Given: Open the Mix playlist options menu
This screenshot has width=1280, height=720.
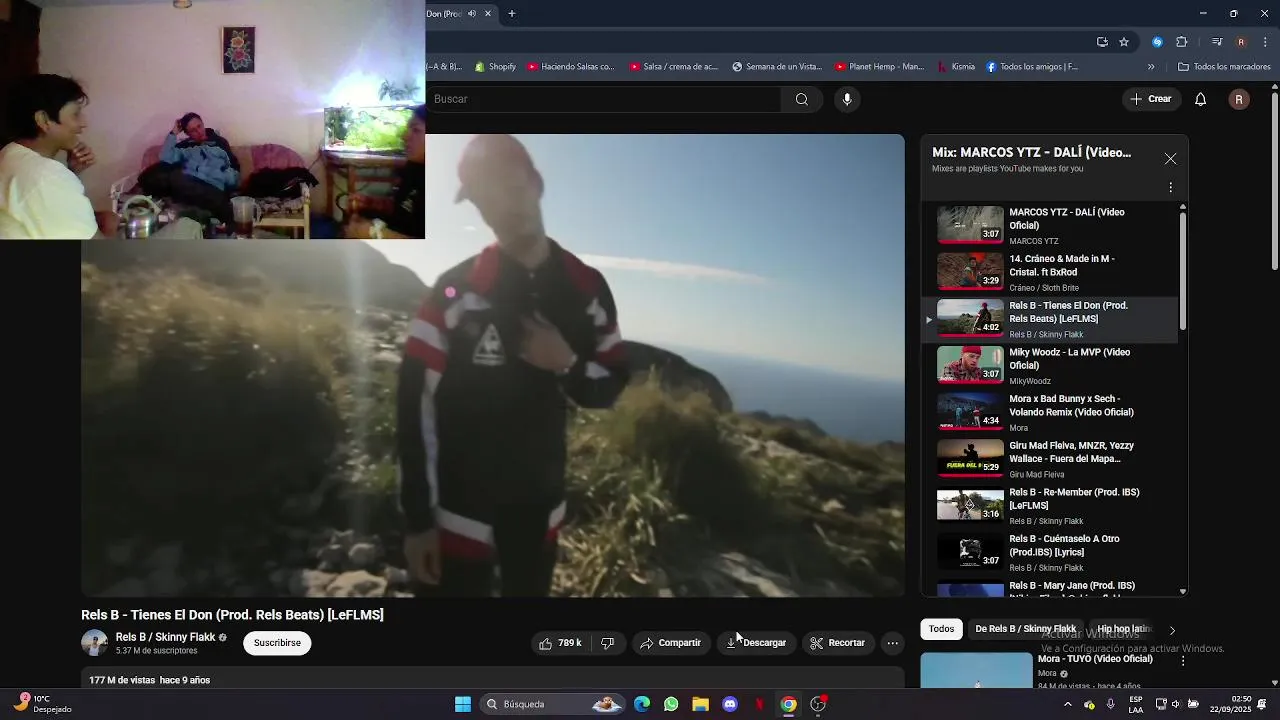Looking at the screenshot, I should tap(1170, 187).
